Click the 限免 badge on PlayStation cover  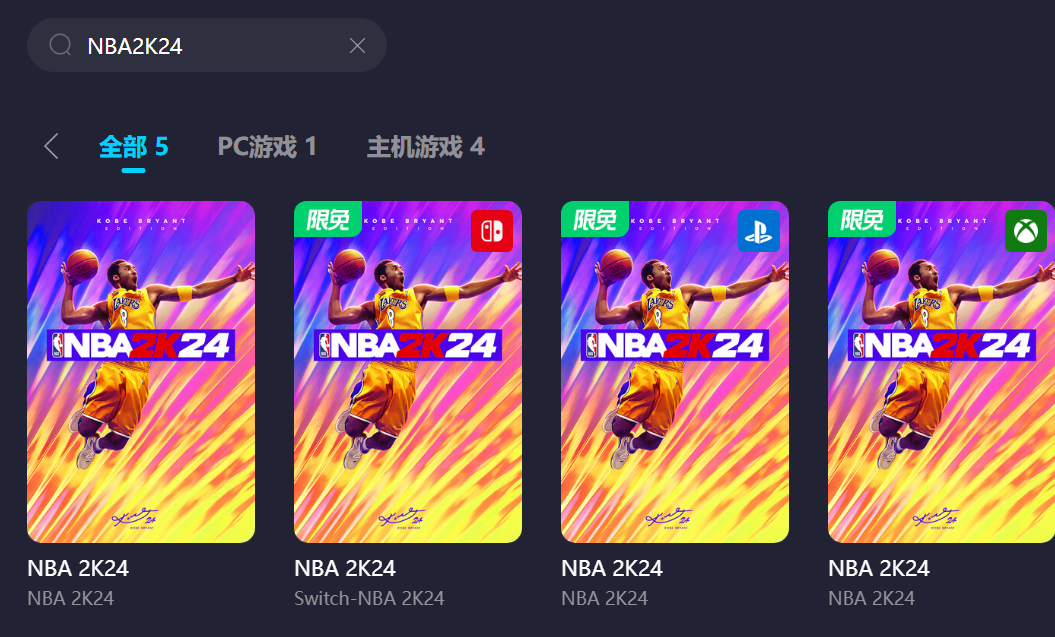coord(595,219)
